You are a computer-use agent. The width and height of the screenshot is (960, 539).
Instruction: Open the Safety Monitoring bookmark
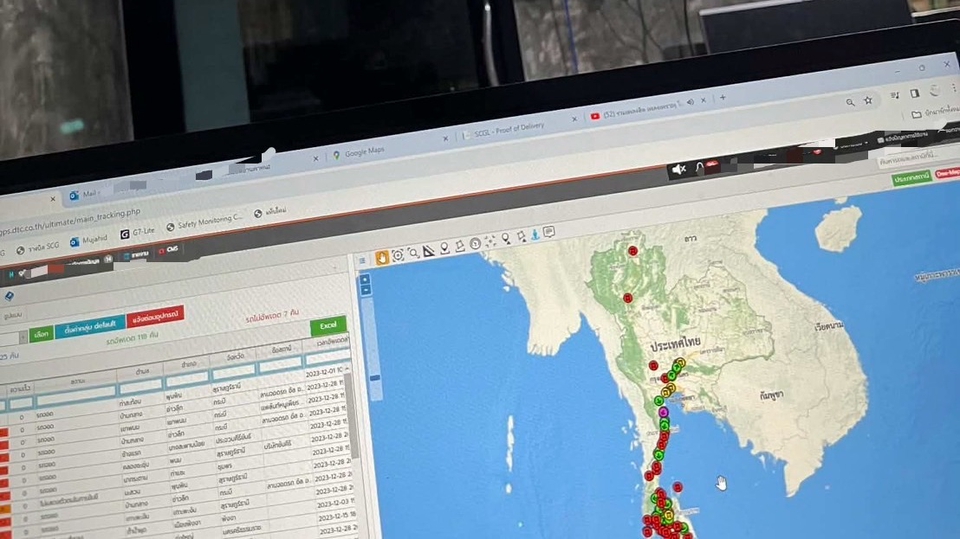[204, 224]
